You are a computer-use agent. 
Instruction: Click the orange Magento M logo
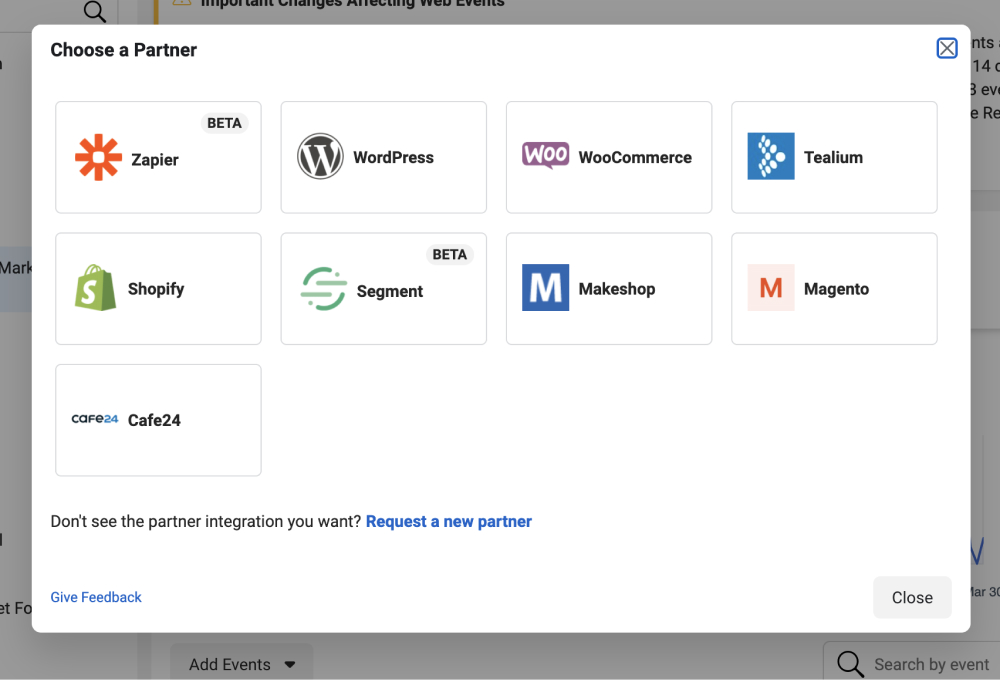pyautogui.click(x=771, y=288)
